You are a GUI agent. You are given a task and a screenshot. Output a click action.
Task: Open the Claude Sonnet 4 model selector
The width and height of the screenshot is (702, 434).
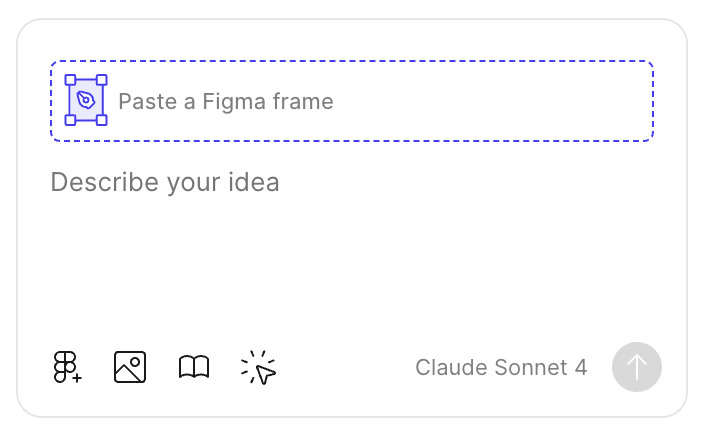(501, 367)
